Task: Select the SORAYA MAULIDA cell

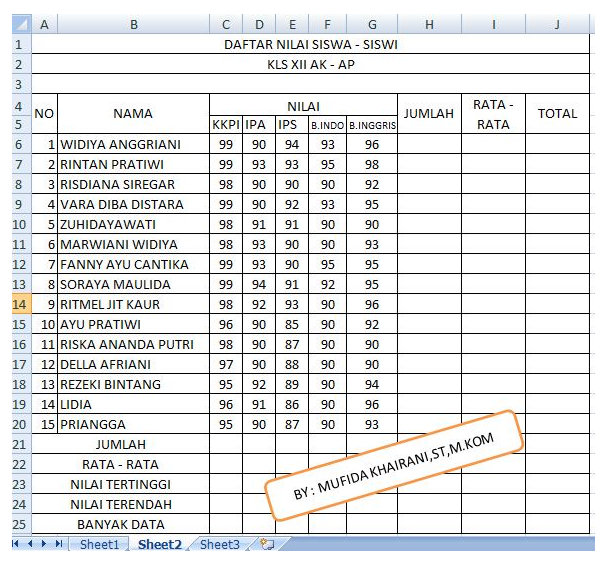Action: click(133, 284)
